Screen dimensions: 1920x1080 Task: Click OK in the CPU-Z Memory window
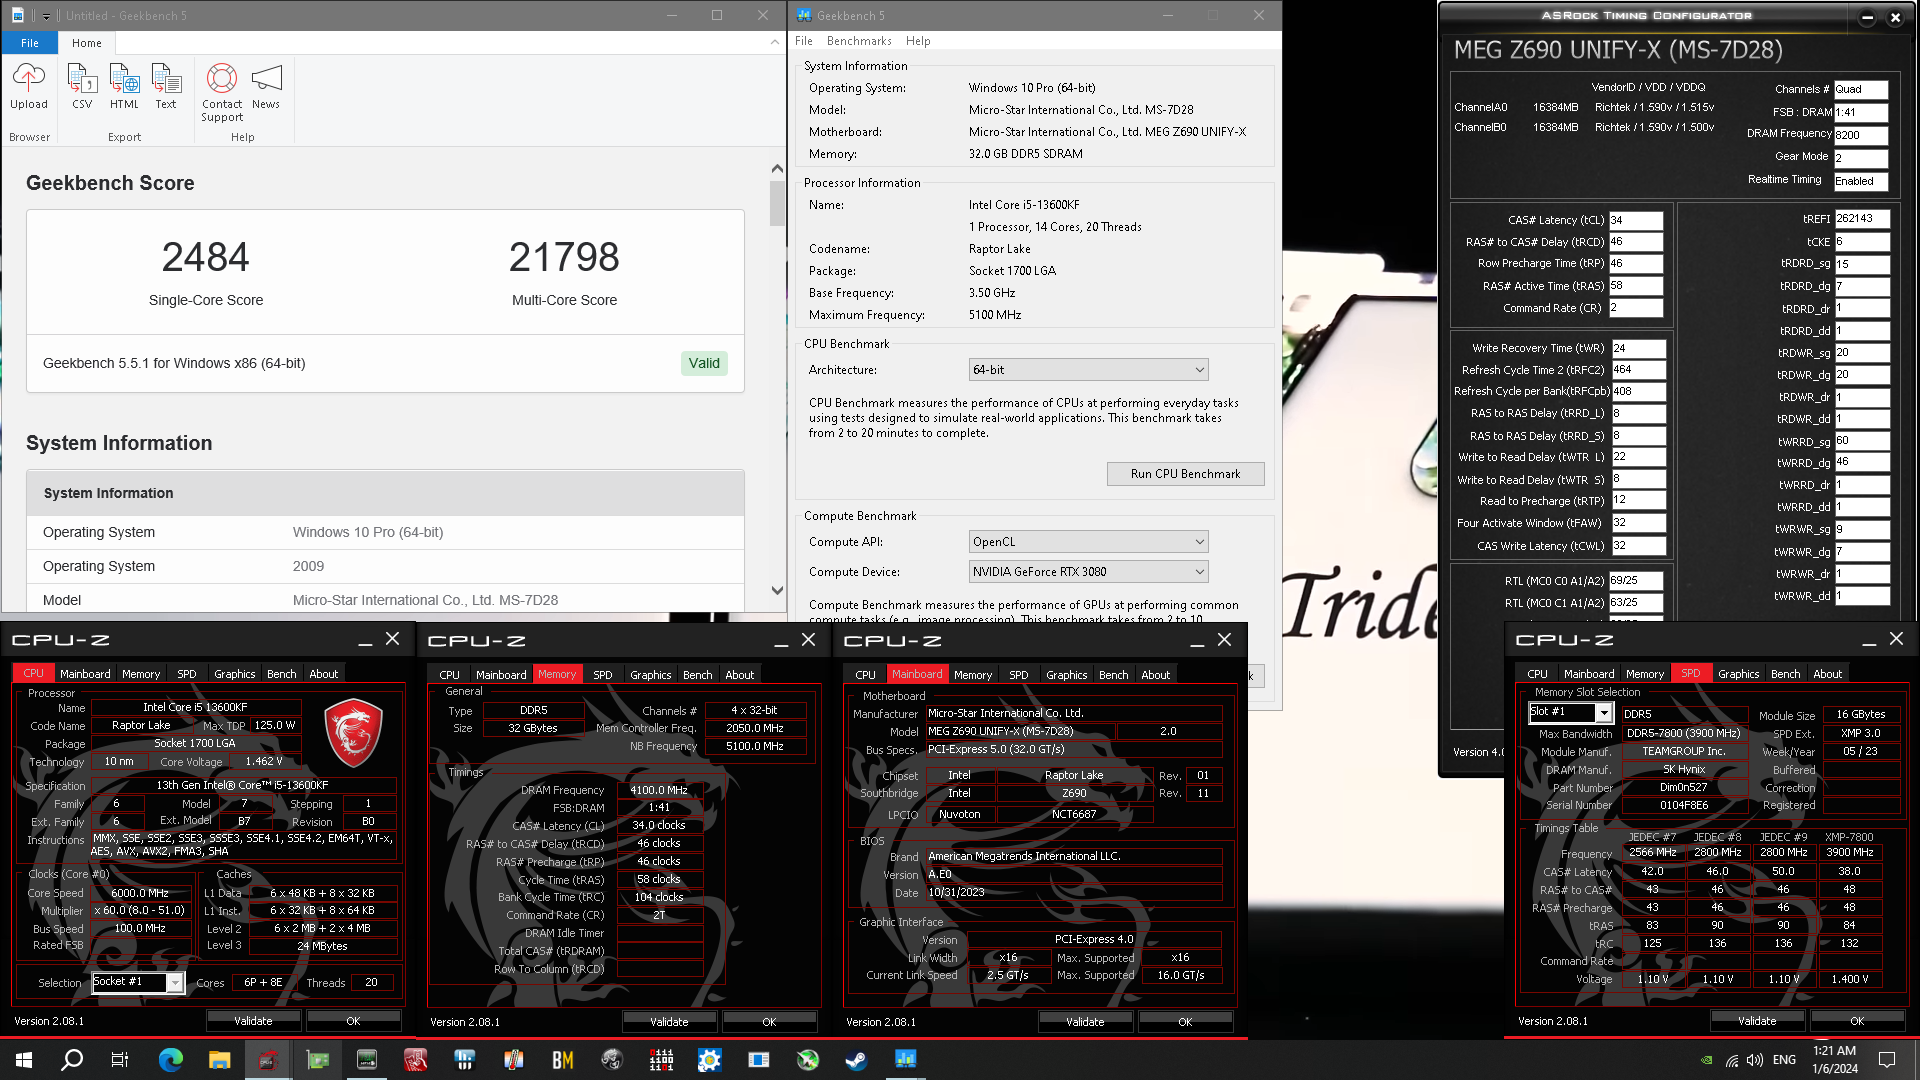pos(769,1022)
